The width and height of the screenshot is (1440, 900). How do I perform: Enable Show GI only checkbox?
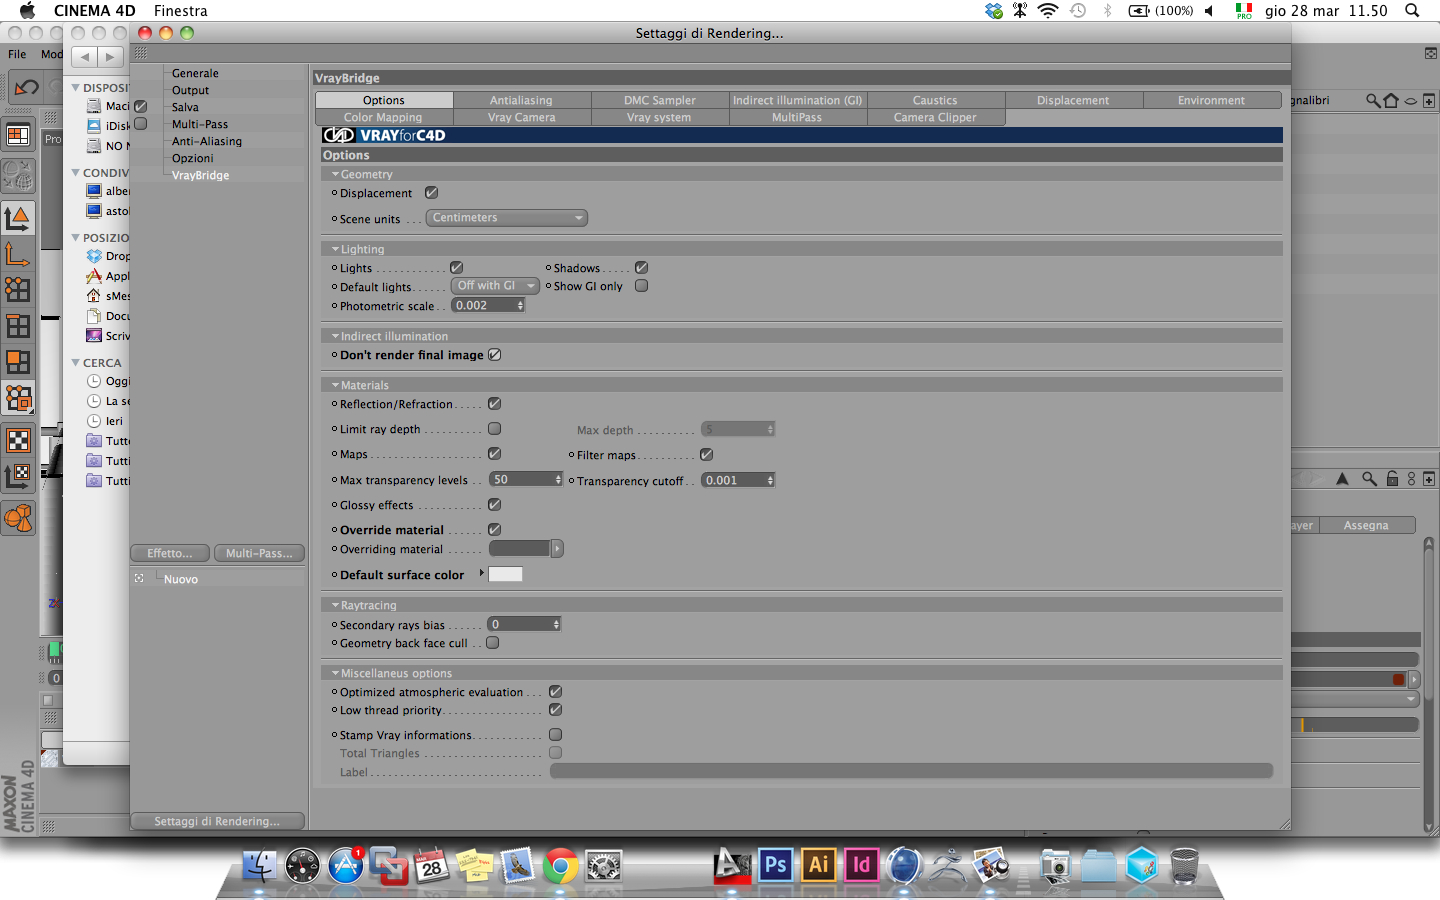[642, 286]
